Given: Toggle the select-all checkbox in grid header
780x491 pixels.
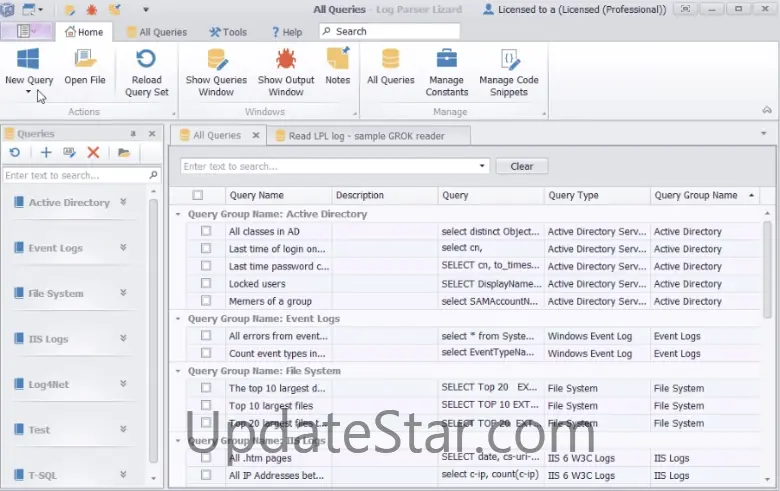Looking at the screenshot, I should point(198,196).
